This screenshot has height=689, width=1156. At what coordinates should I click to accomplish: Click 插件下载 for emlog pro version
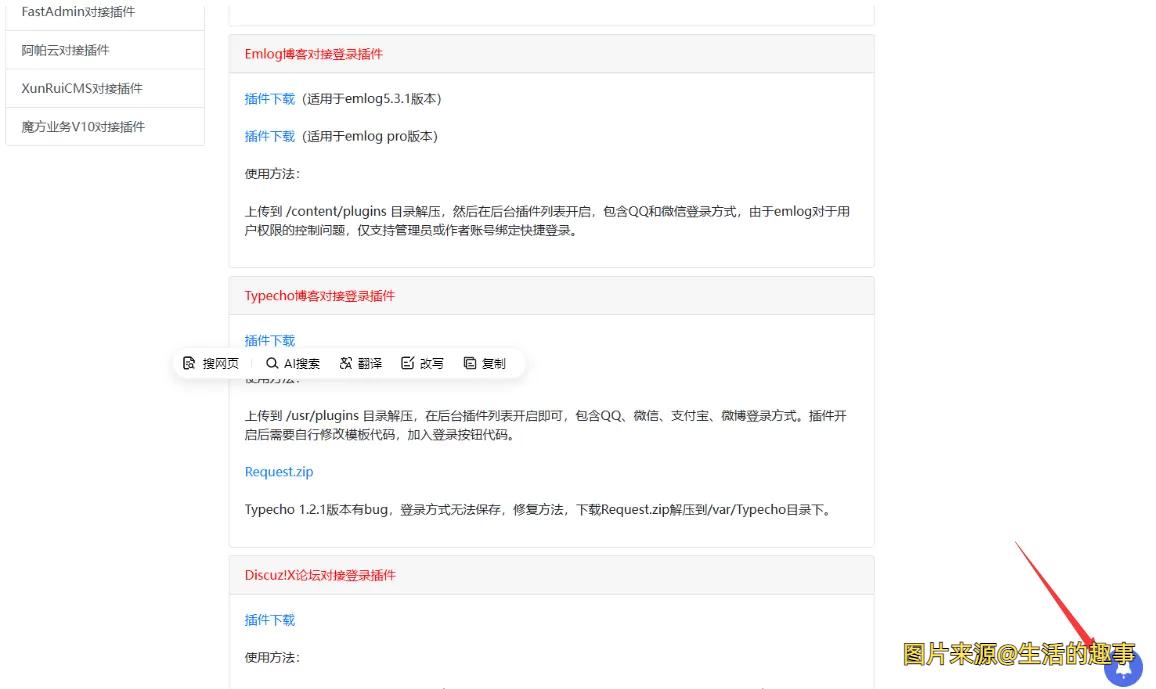click(x=270, y=136)
